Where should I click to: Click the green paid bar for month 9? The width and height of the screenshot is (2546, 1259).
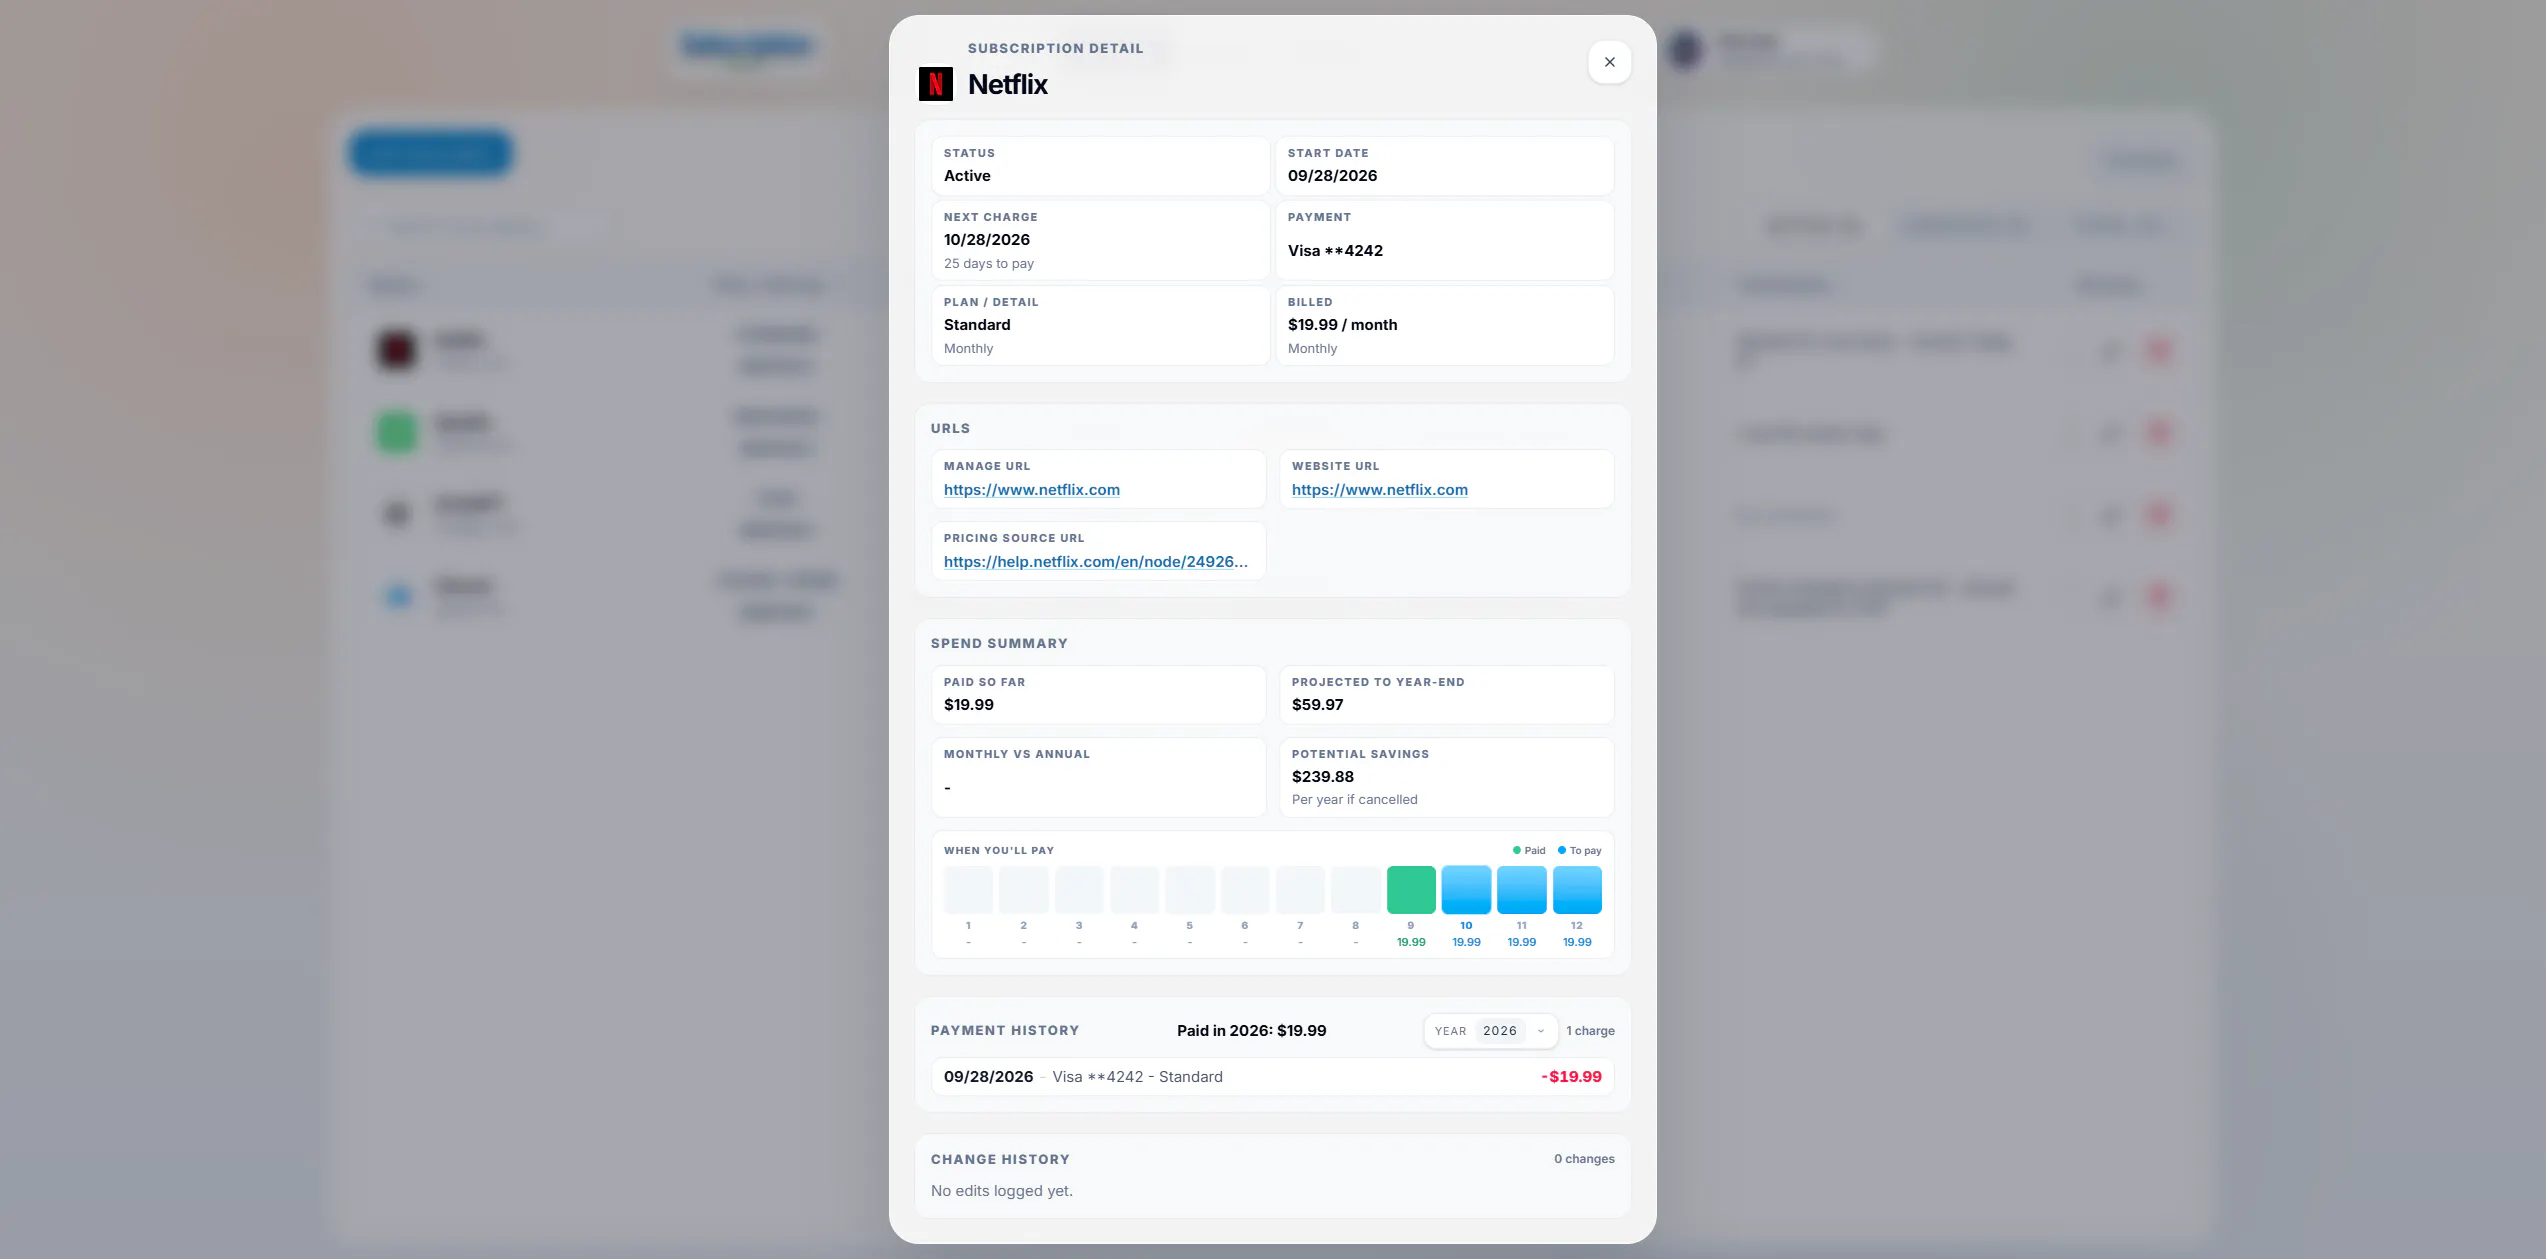click(x=1410, y=890)
